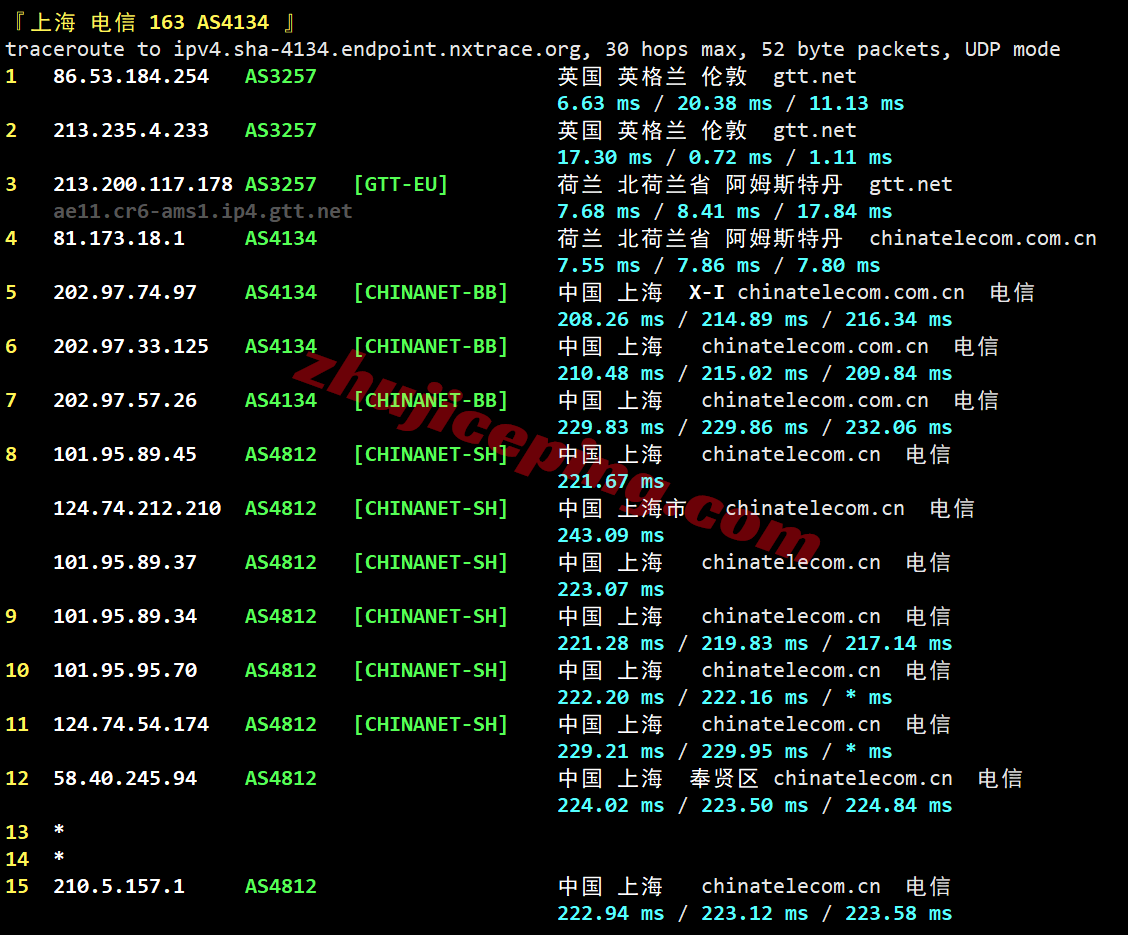1128x935 pixels.
Task: Select the [CHINANET-SH] tag on hop 8
Action: 431,454
